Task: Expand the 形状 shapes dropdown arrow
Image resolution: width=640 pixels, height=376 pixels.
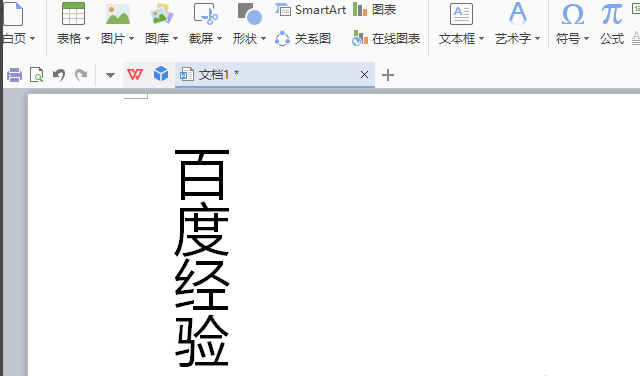Action: 264,39
